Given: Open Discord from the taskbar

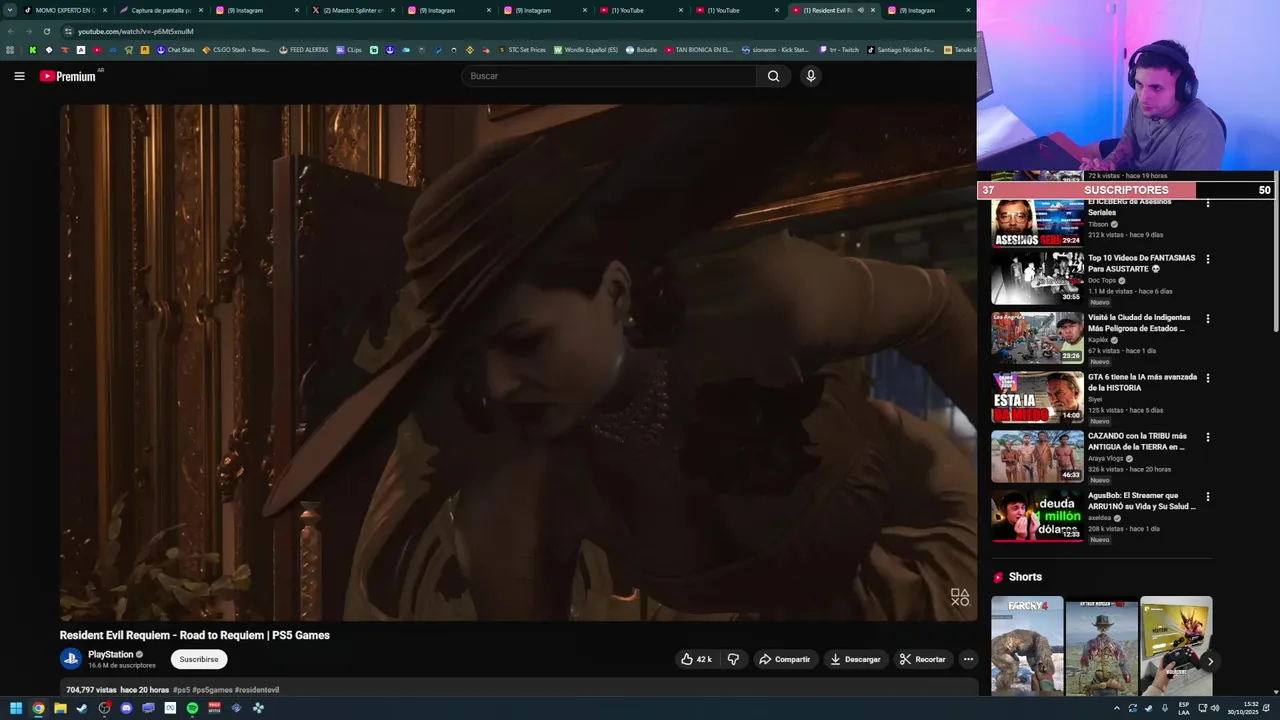Looking at the screenshot, I should pos(126,708).
